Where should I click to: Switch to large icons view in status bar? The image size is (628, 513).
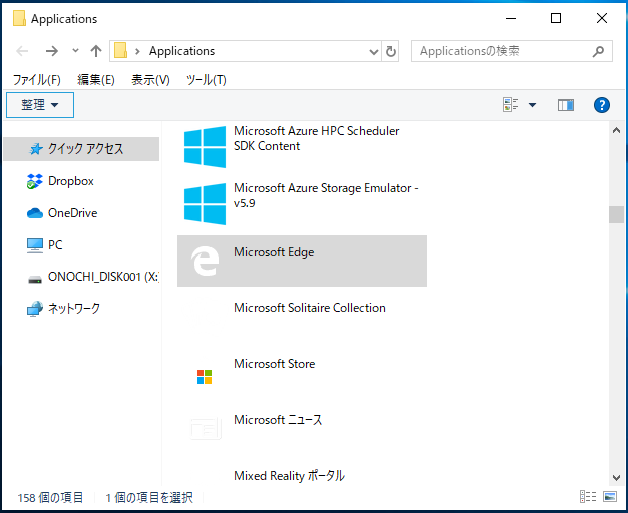coord(610,497)
